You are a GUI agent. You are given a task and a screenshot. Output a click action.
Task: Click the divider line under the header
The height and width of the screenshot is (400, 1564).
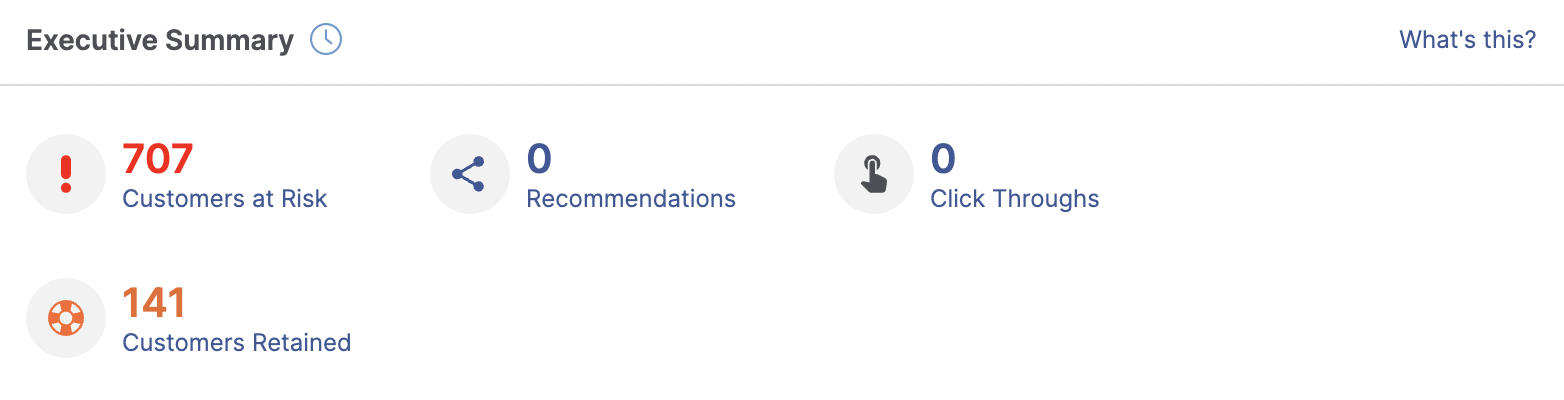point(782,85)
